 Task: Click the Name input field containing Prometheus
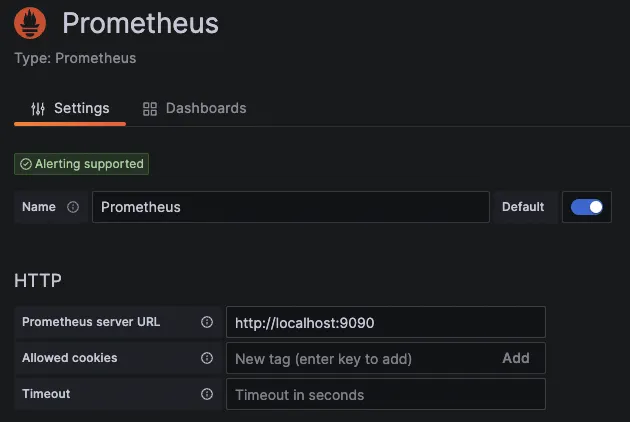pyautogui.click(x=290, y=207)
